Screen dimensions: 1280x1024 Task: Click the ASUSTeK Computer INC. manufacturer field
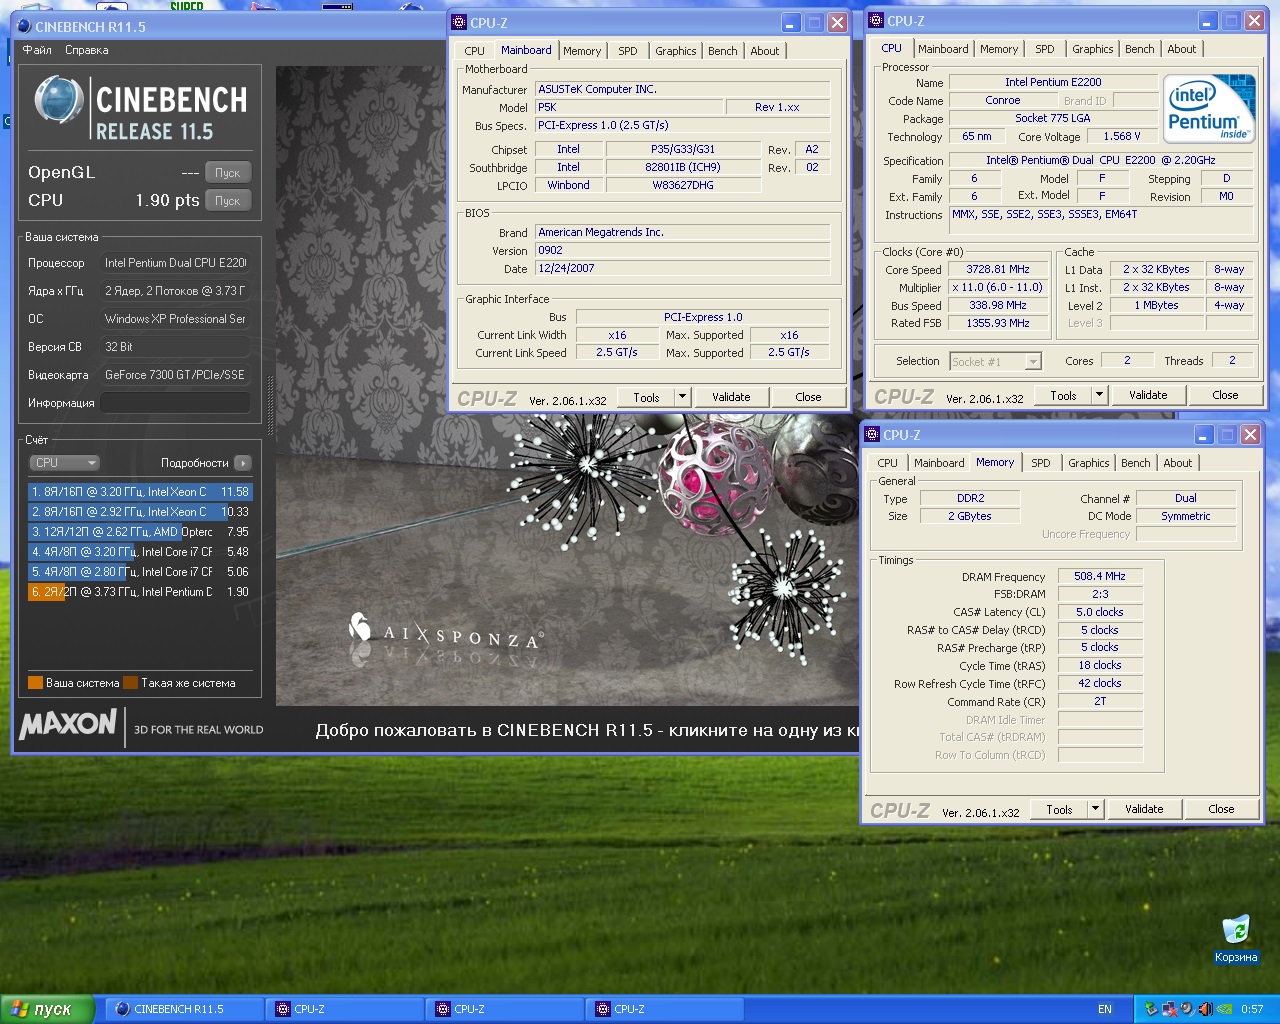pyautogui.click(x=683, y=89)
